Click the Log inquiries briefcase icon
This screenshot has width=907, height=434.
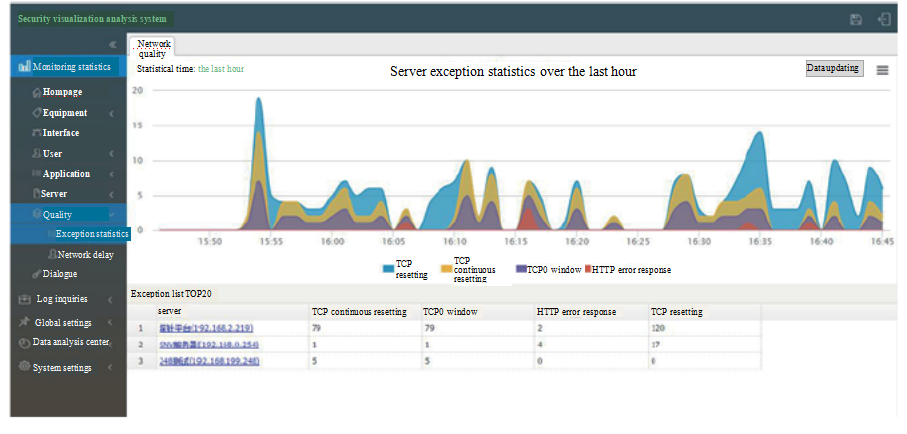(x=24, y=299)
